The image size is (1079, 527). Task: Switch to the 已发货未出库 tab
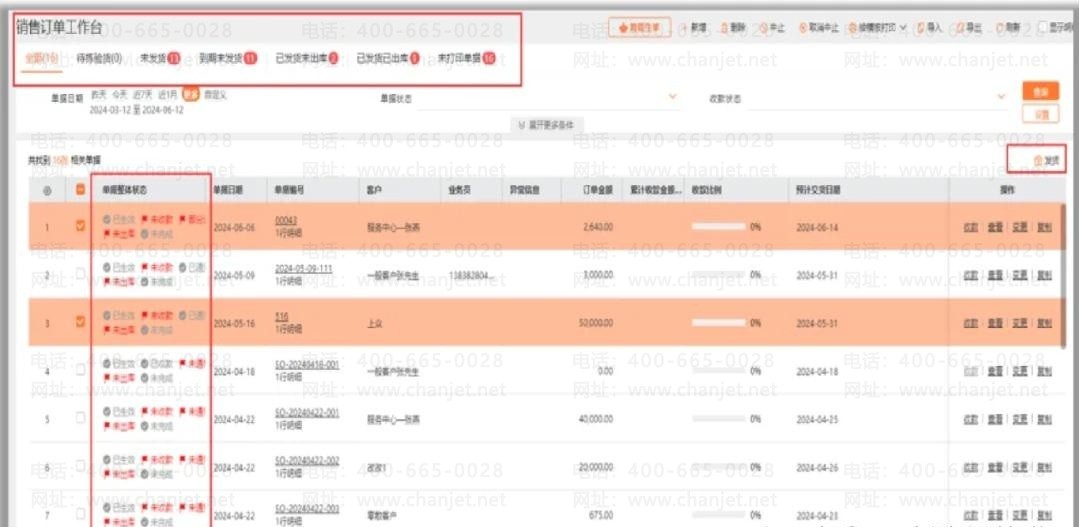pos(306,58)
